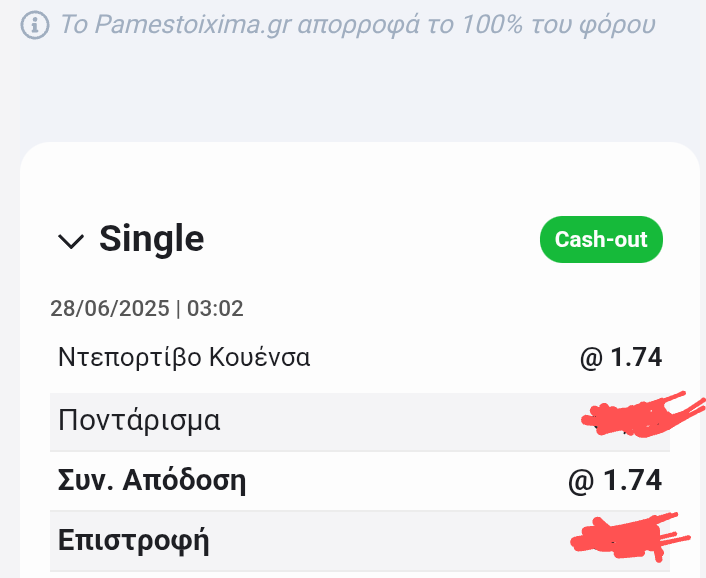Click the @ symbol beside Συν. Απόδοση odds
Viewport: 706px width, 578px height.
point(581,481)
